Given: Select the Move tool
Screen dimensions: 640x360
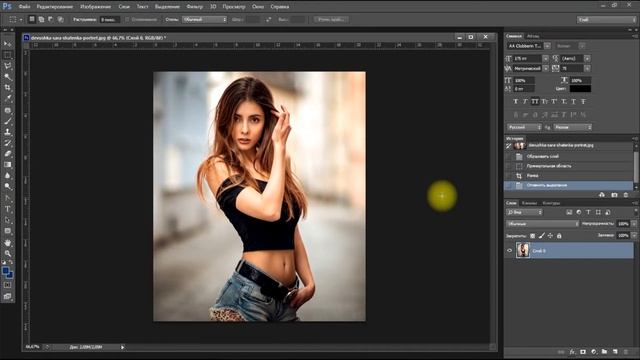Looking at the screenshot, I should pos(7,44).
